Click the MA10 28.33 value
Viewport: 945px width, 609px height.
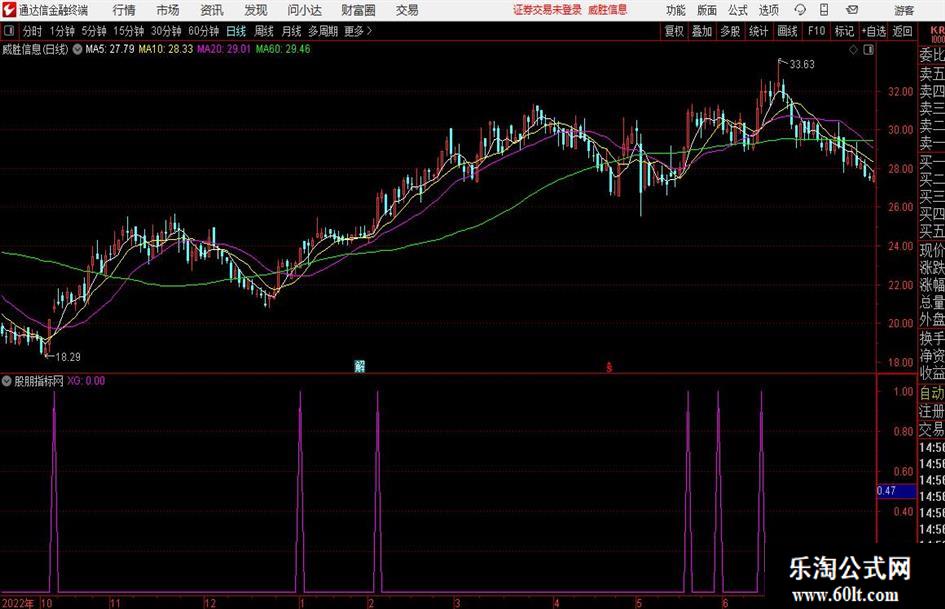(x=166, y=49)
